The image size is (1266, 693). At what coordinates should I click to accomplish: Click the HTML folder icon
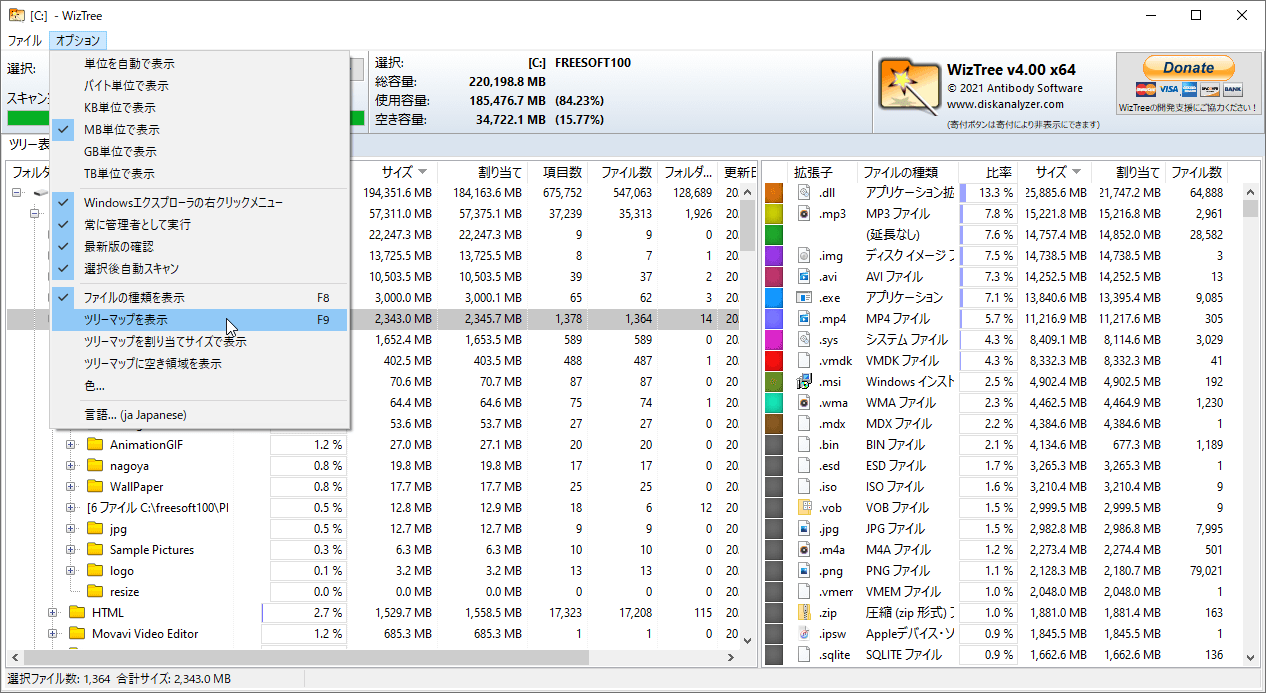pos(77,612)
